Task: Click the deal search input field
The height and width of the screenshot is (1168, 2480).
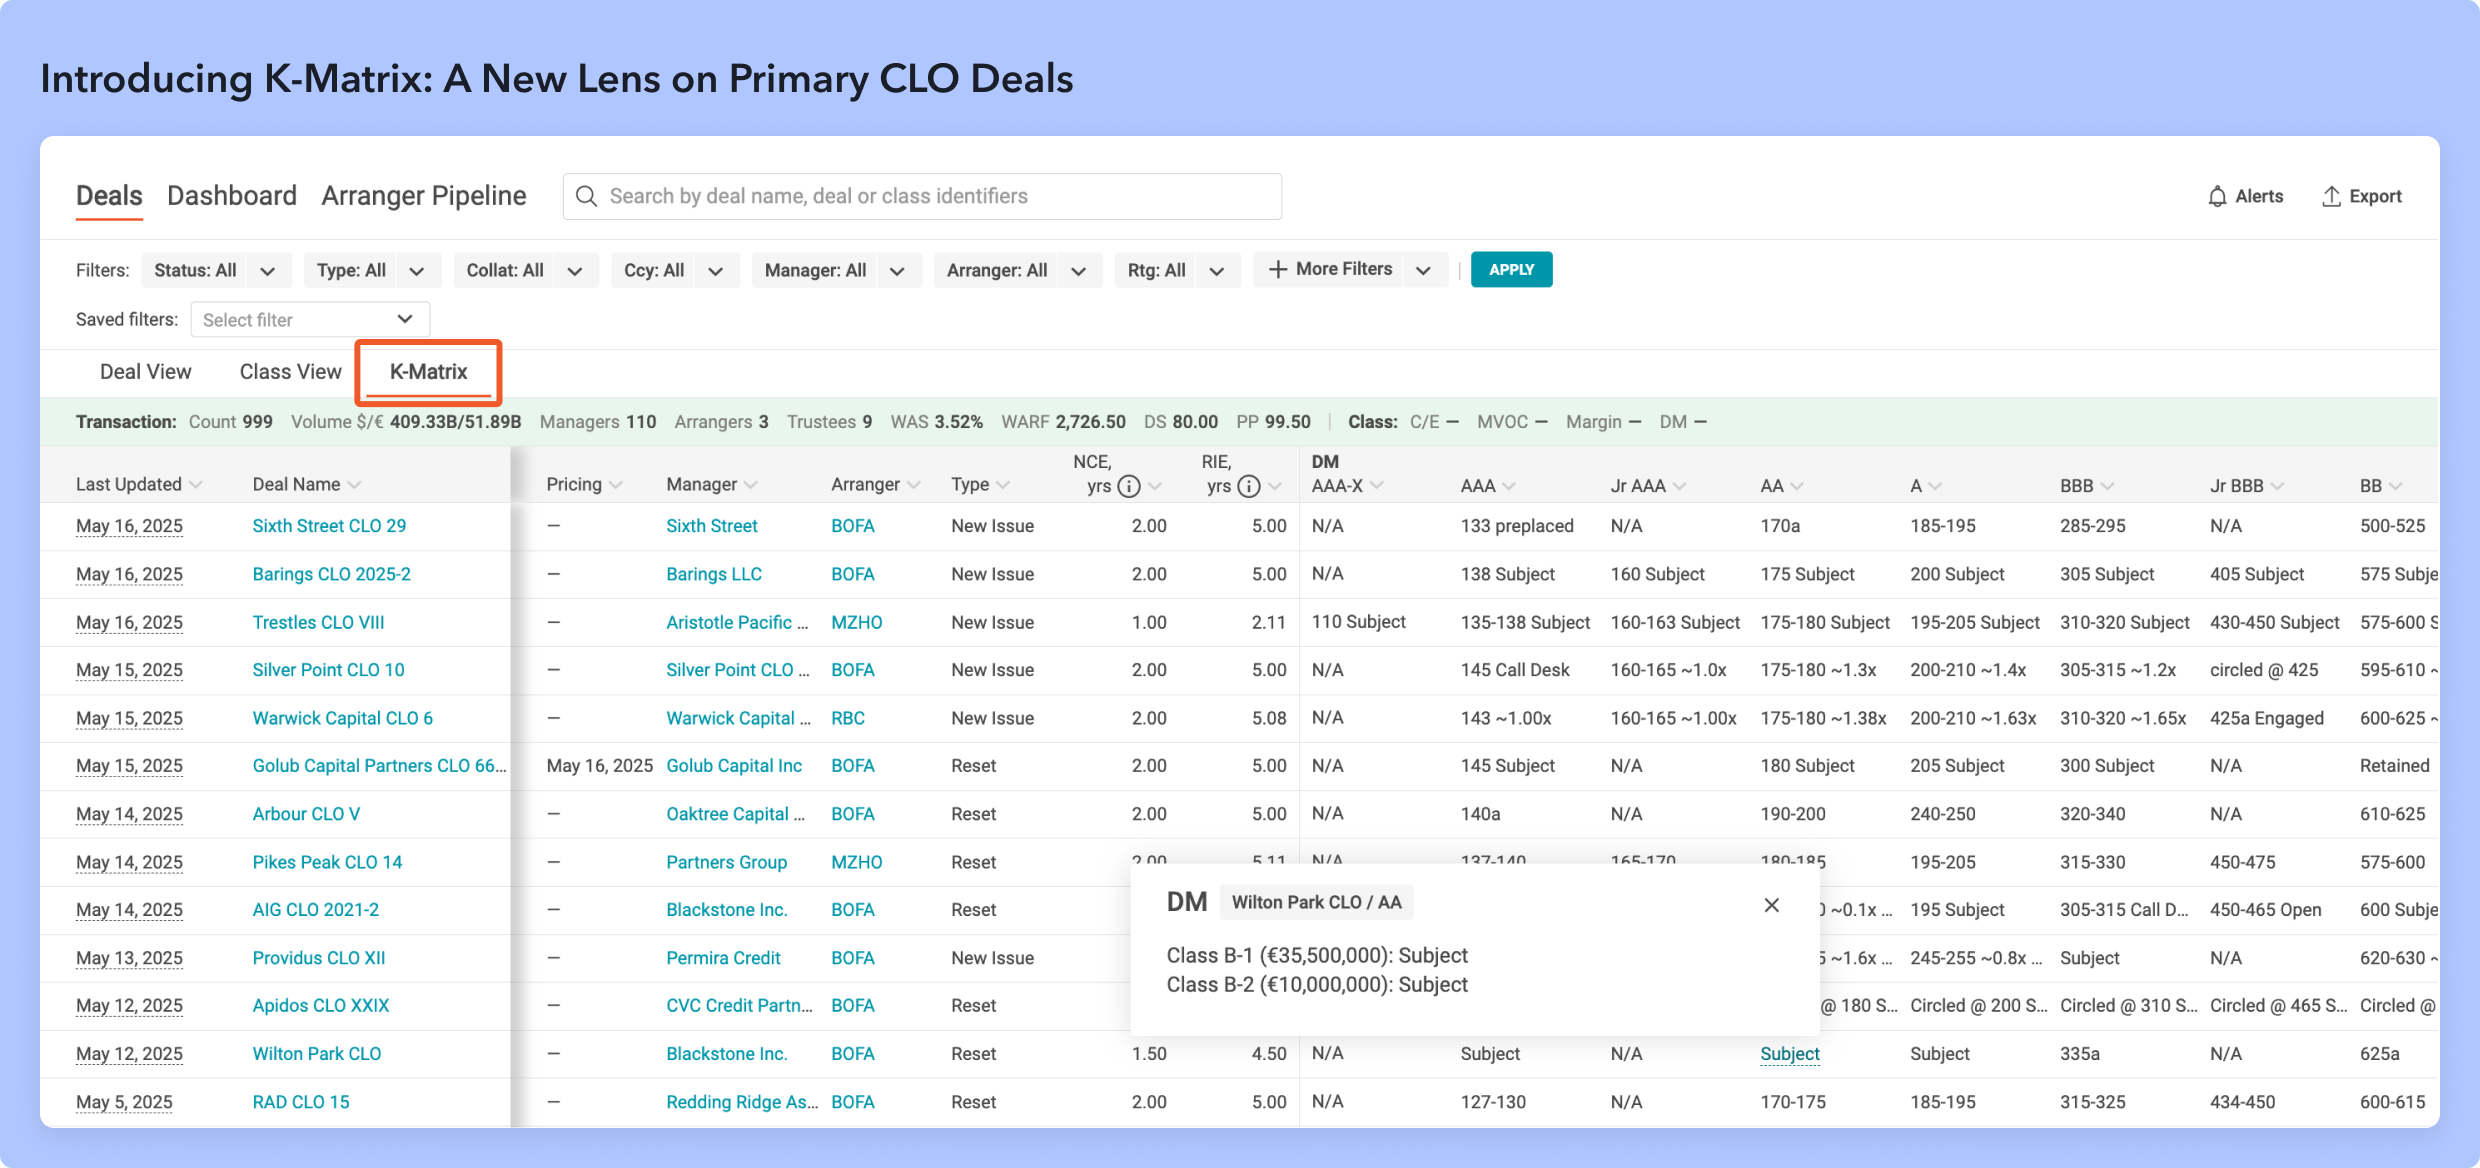Action: coord(922,196)
